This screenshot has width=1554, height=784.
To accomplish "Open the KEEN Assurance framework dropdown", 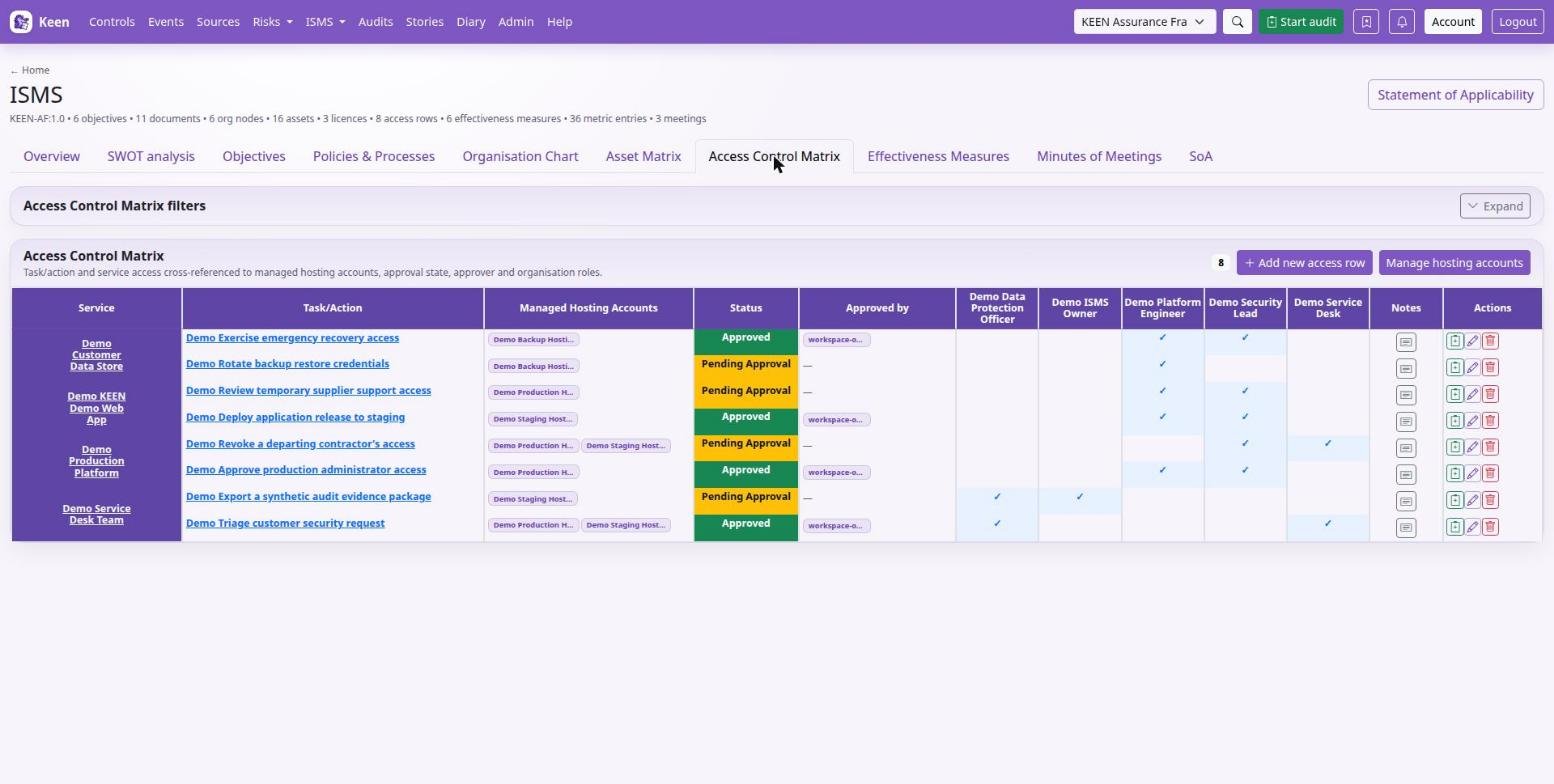I will 1144,22.
